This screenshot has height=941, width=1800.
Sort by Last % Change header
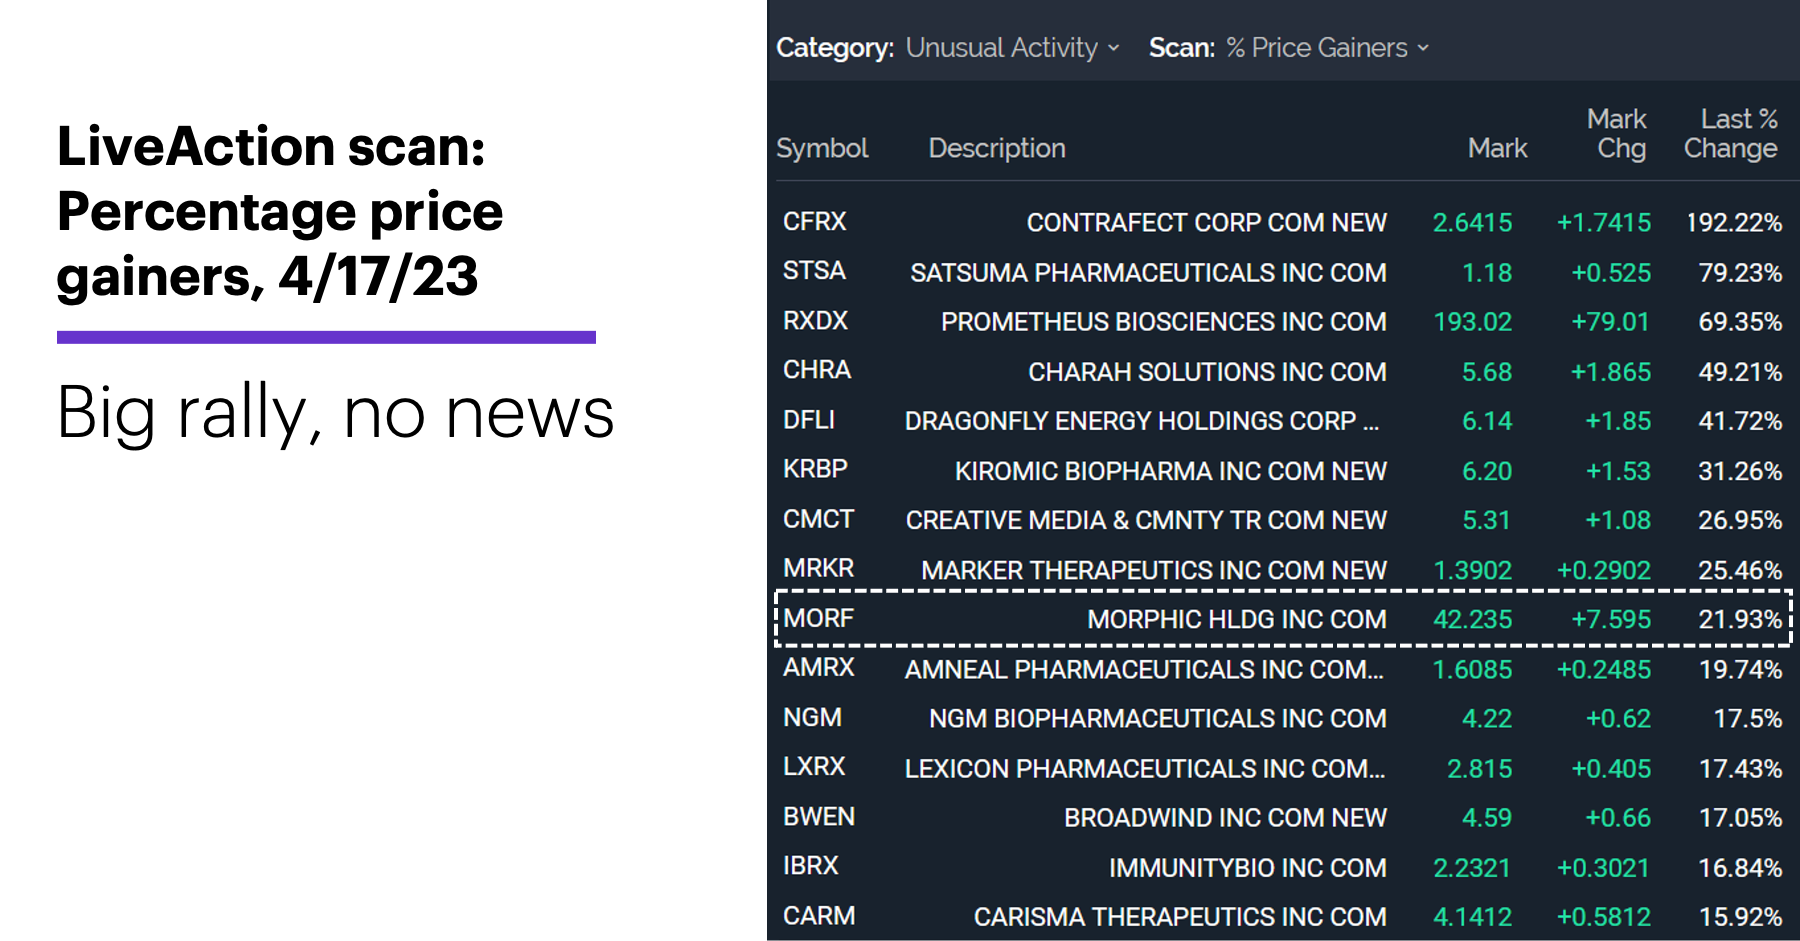[x=1732, y=133]
